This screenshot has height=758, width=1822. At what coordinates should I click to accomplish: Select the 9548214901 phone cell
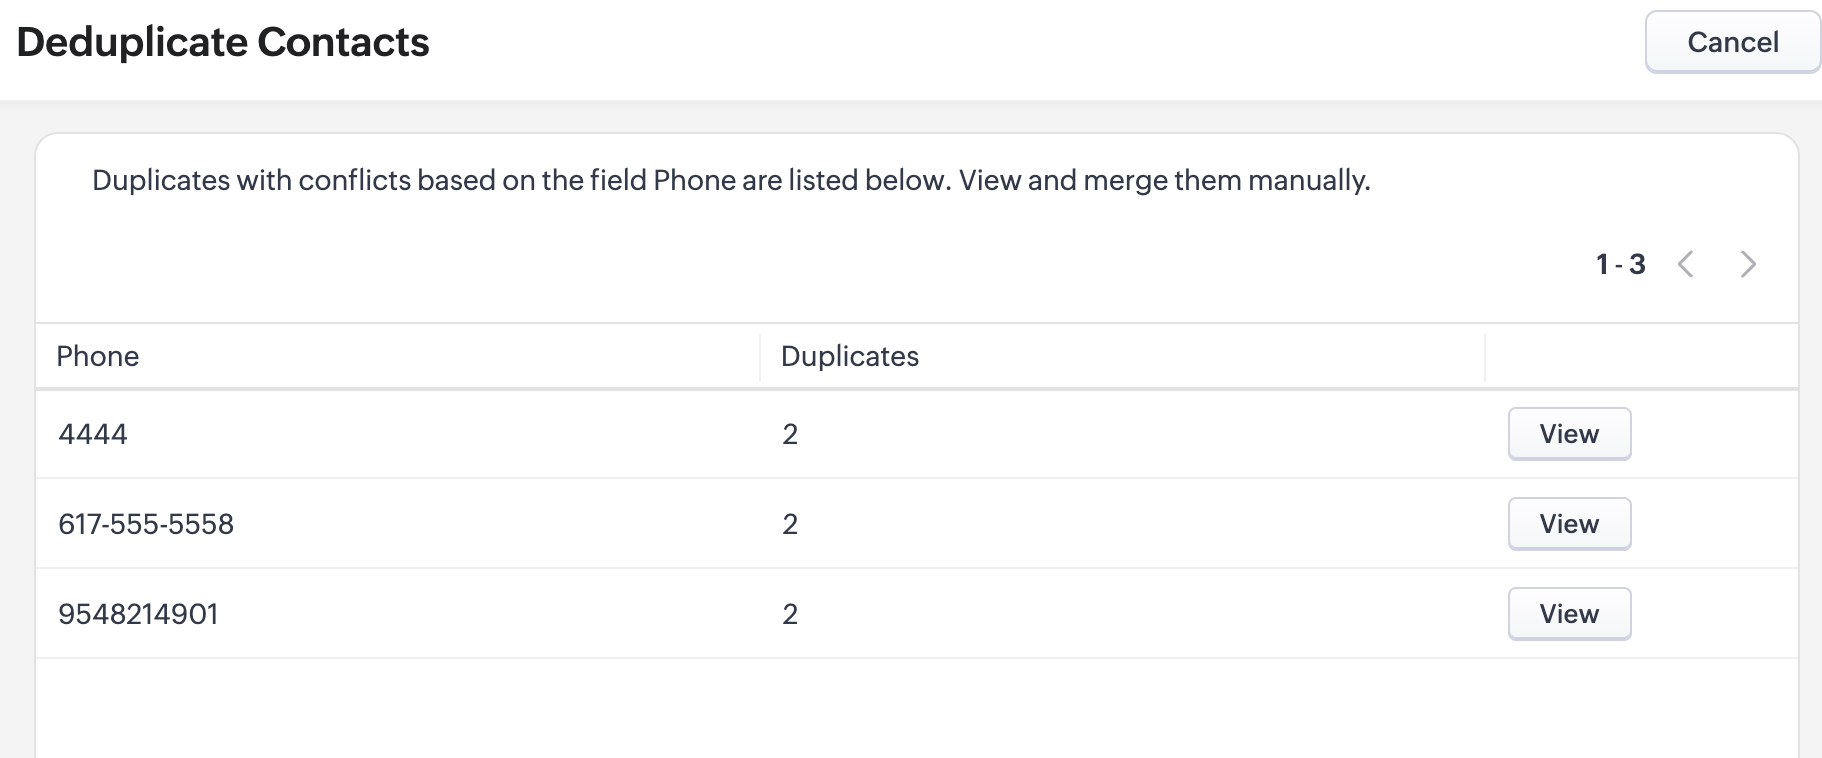click(138, 614)
